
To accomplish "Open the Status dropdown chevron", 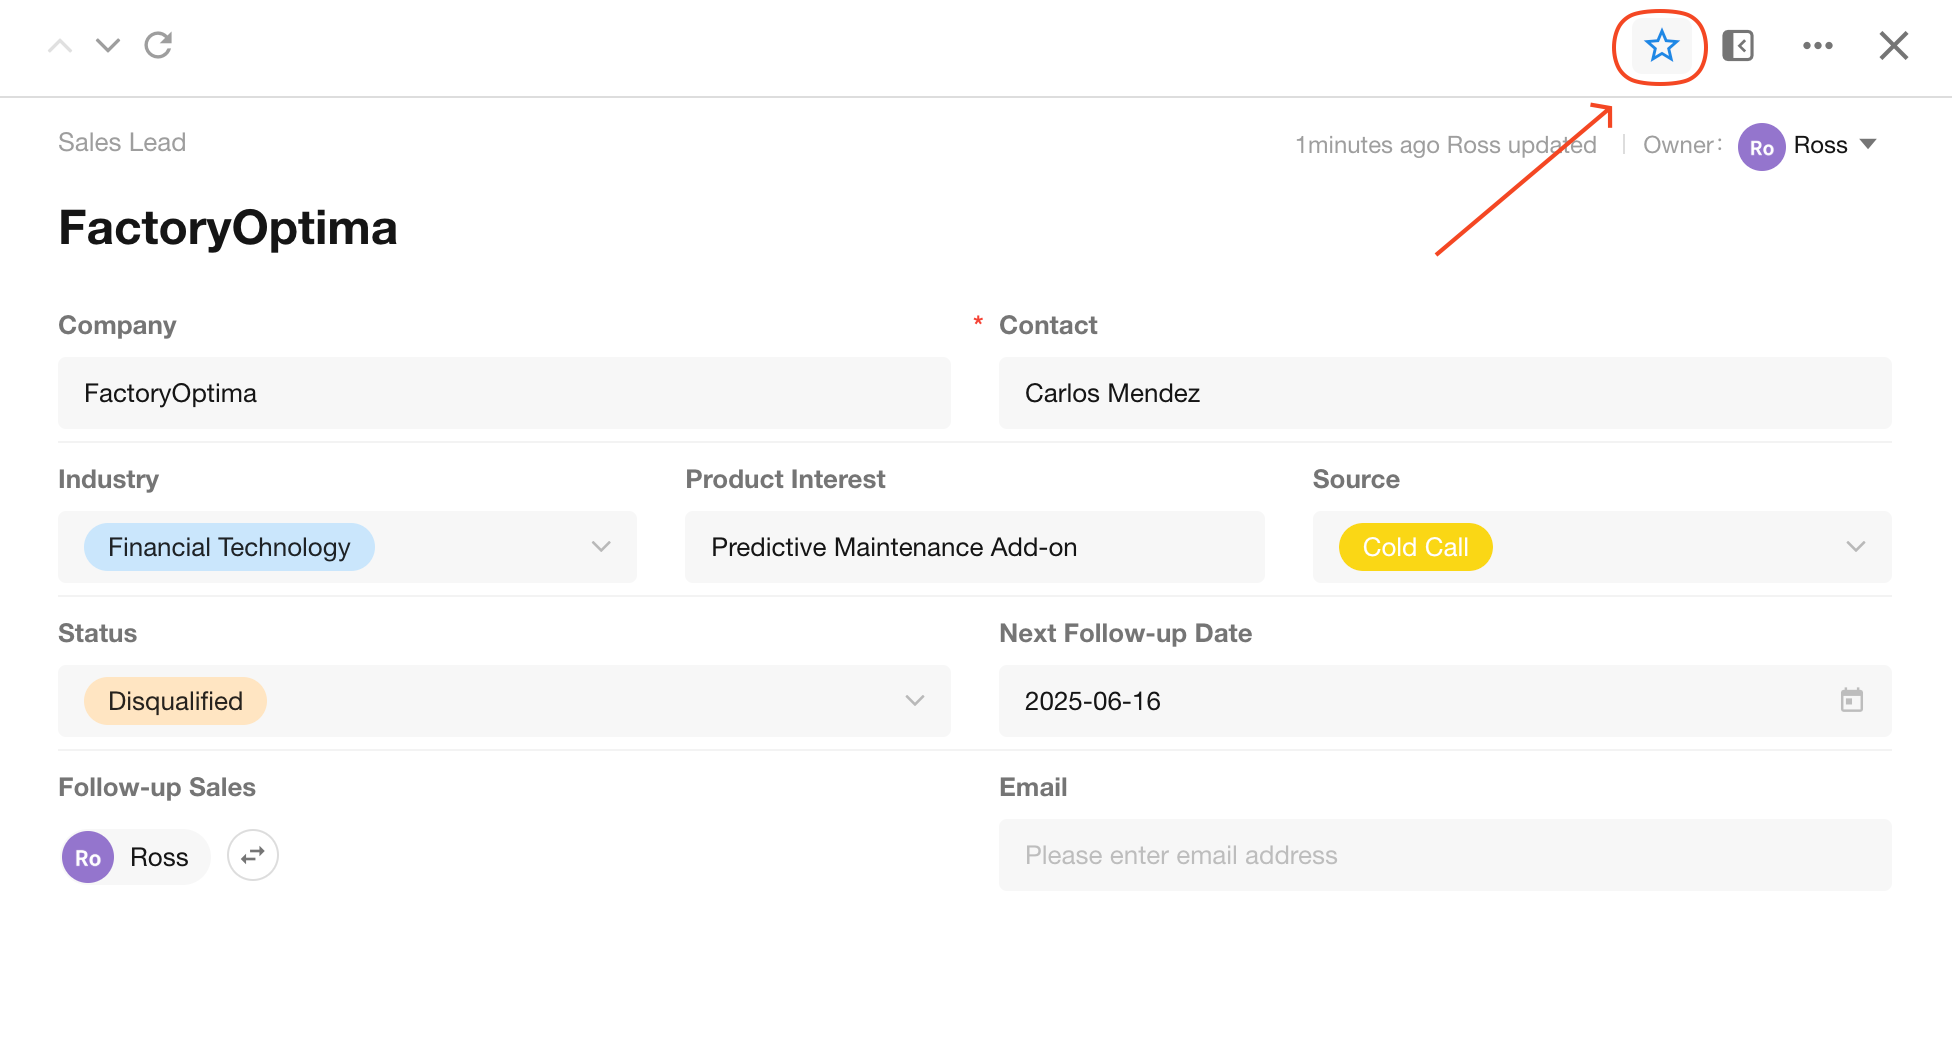I will (x=914, y=701).
